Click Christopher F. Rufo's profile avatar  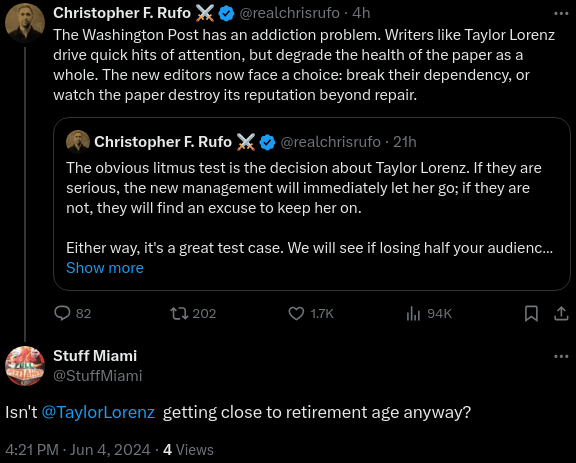point(25,23)
